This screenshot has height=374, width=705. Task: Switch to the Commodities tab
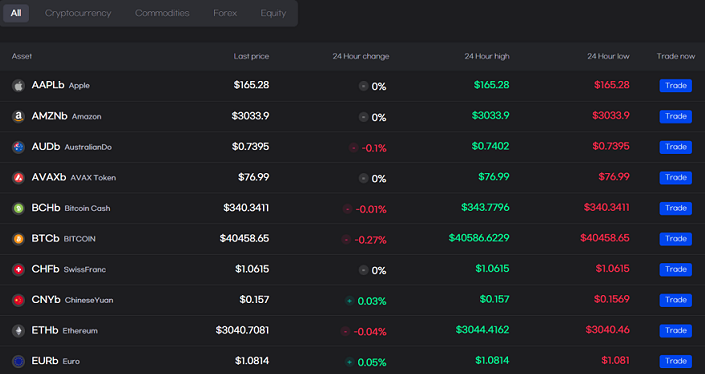pyautogui.click(x=162, y=13)
